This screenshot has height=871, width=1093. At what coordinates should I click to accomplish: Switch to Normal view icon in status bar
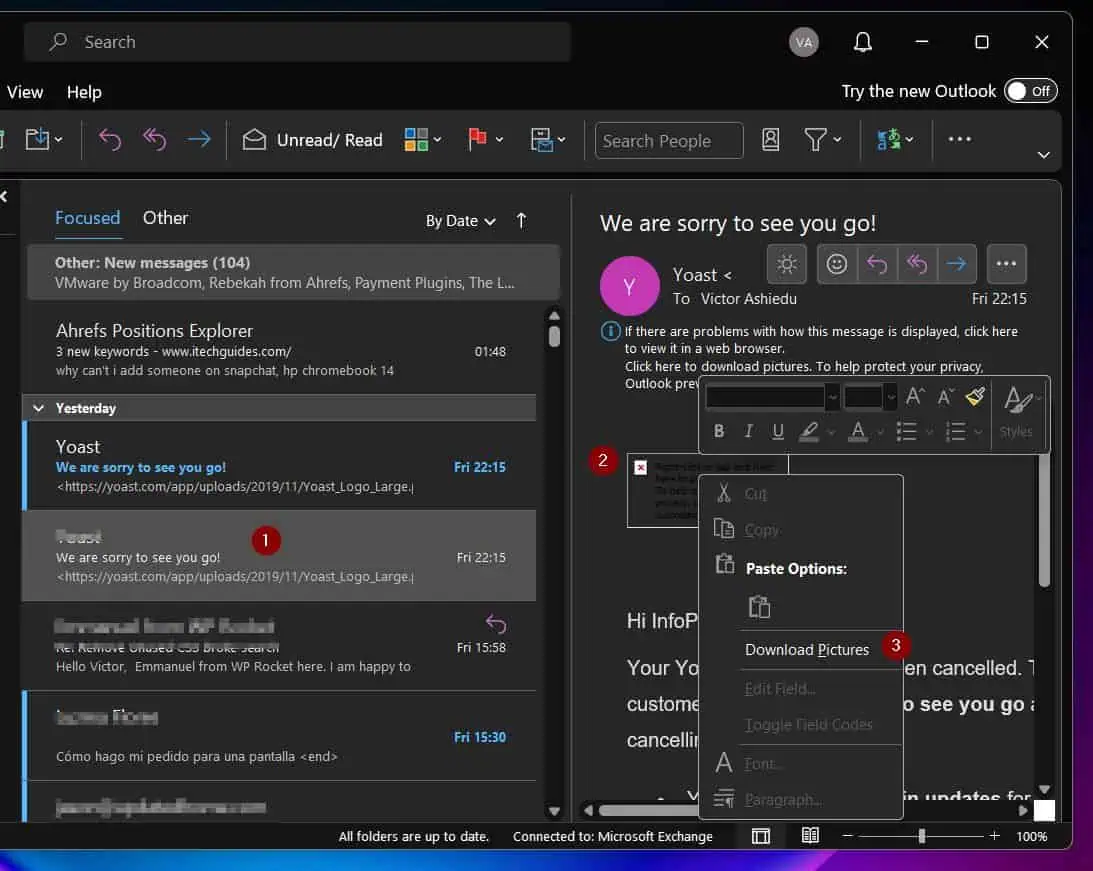(760, 835)
